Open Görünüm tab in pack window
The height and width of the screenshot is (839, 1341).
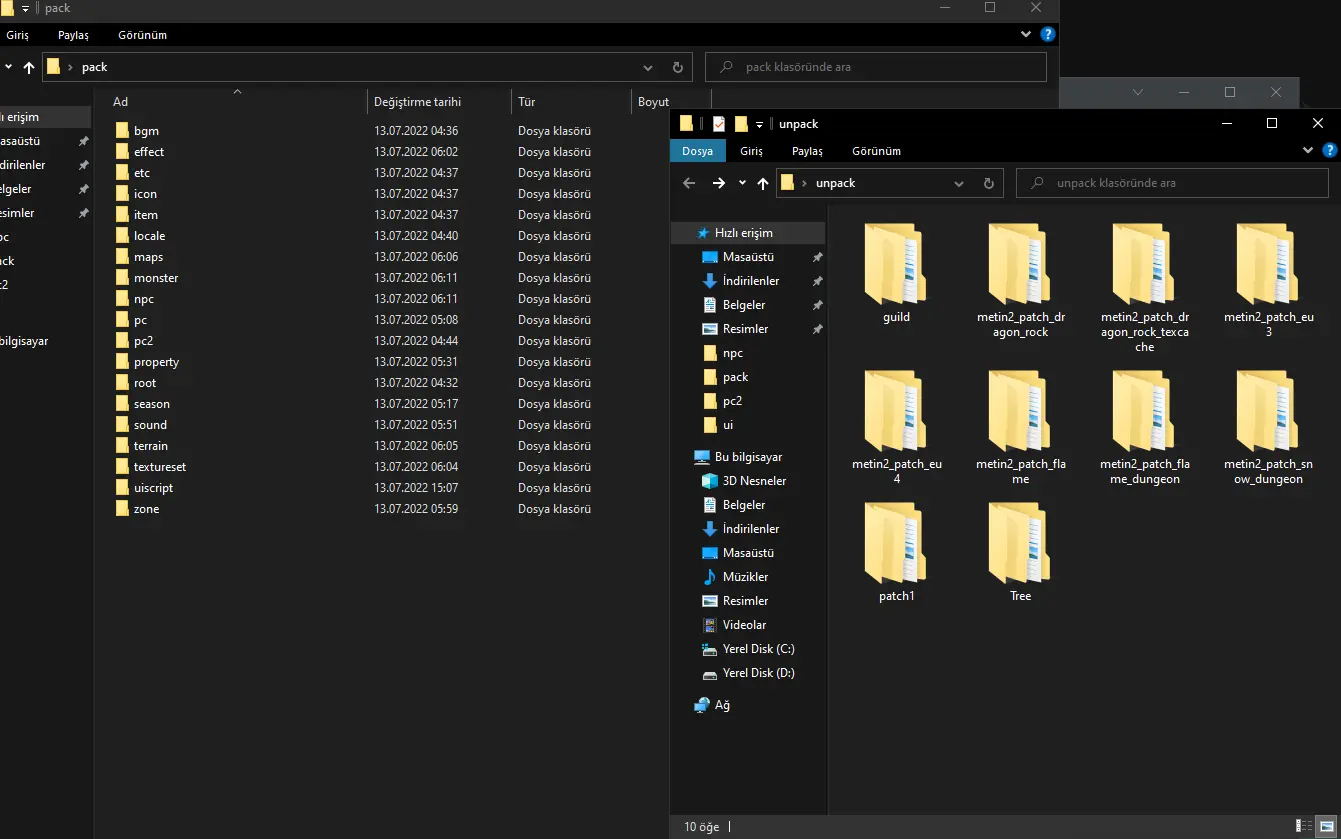tap(142, 35)
